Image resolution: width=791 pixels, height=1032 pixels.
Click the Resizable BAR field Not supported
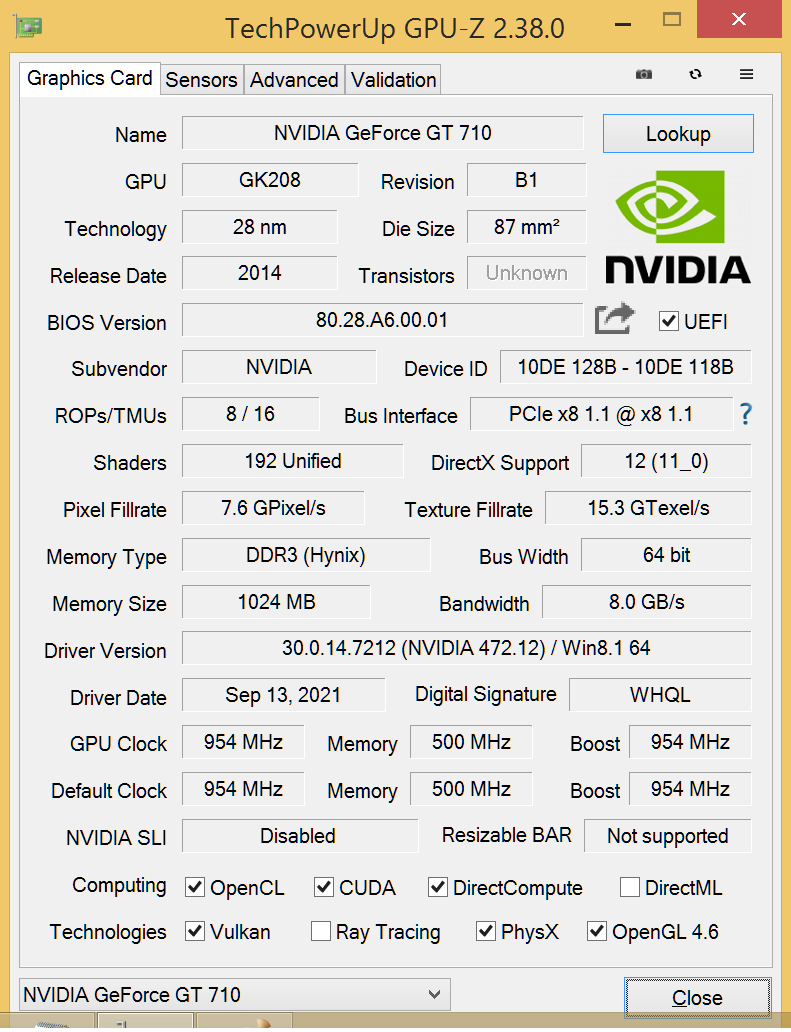pos(667,836)
